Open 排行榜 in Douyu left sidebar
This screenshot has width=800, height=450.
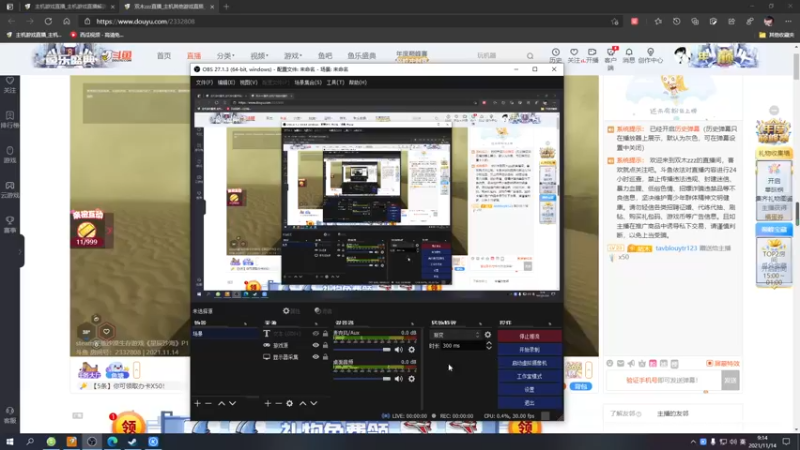pyautogui.click(x=10, y=119)
